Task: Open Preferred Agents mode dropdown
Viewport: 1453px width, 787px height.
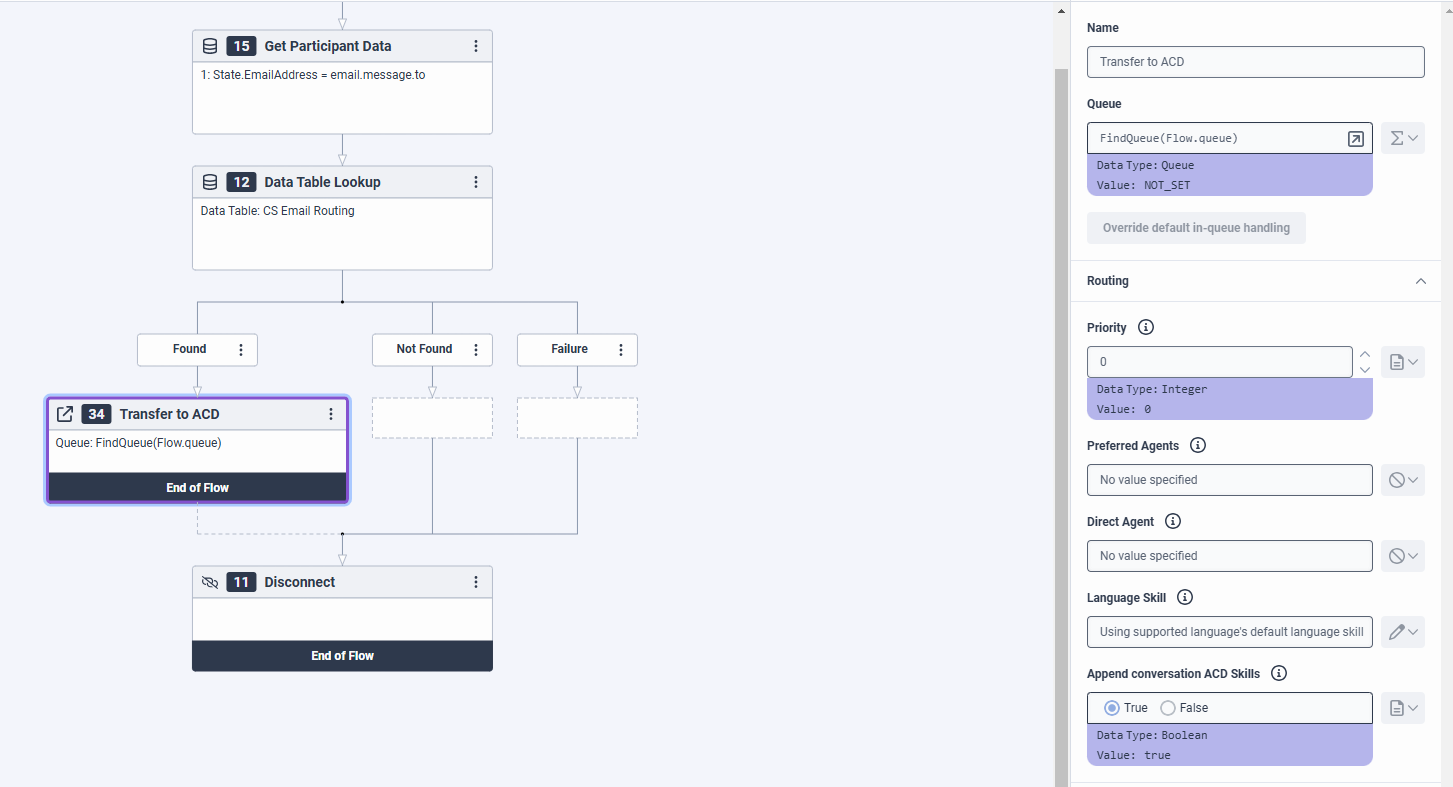Action: click(x=1403, y=480)
